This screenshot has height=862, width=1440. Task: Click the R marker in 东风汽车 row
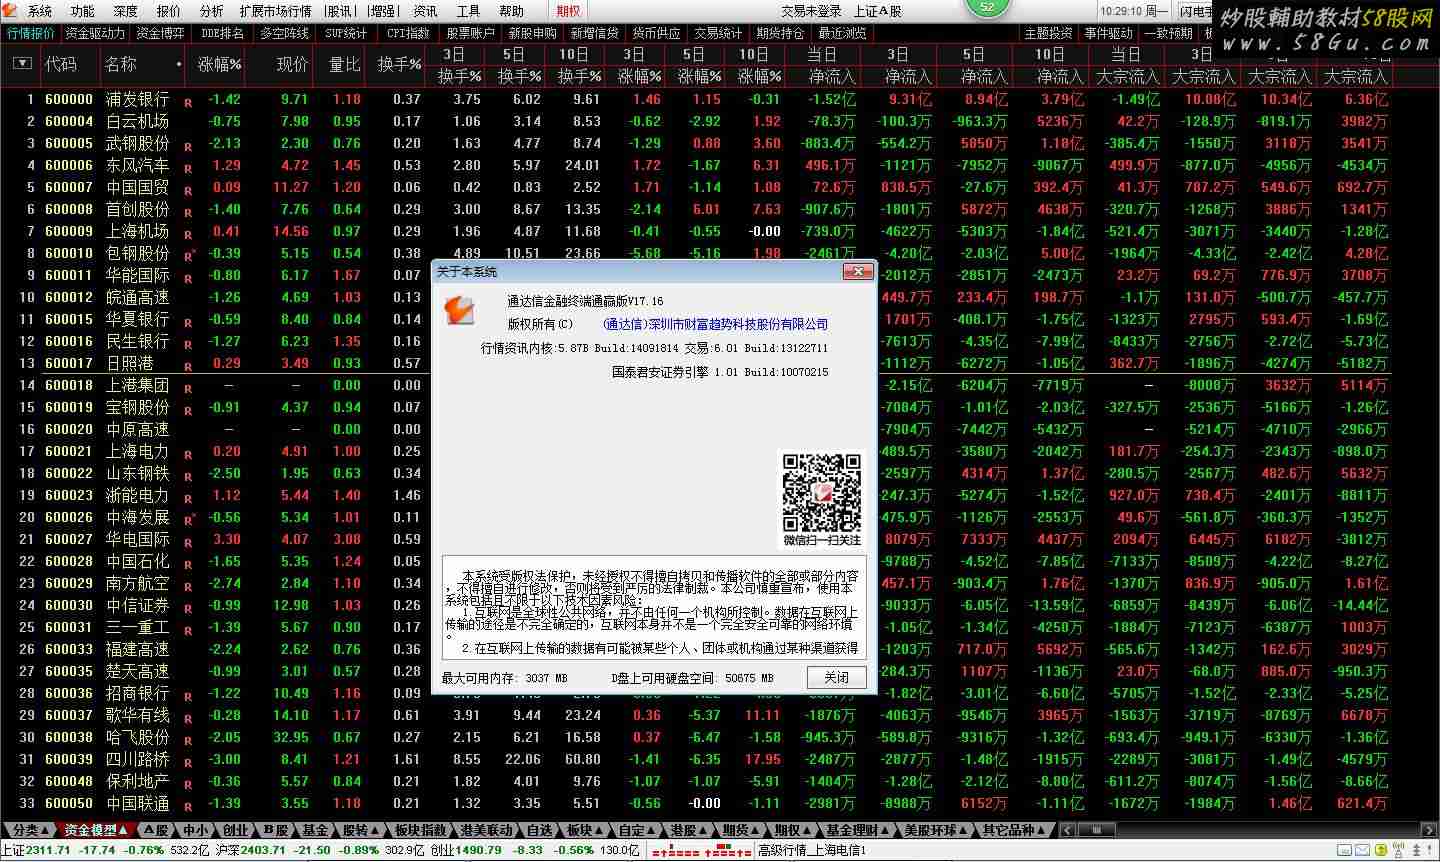point(188,168)
